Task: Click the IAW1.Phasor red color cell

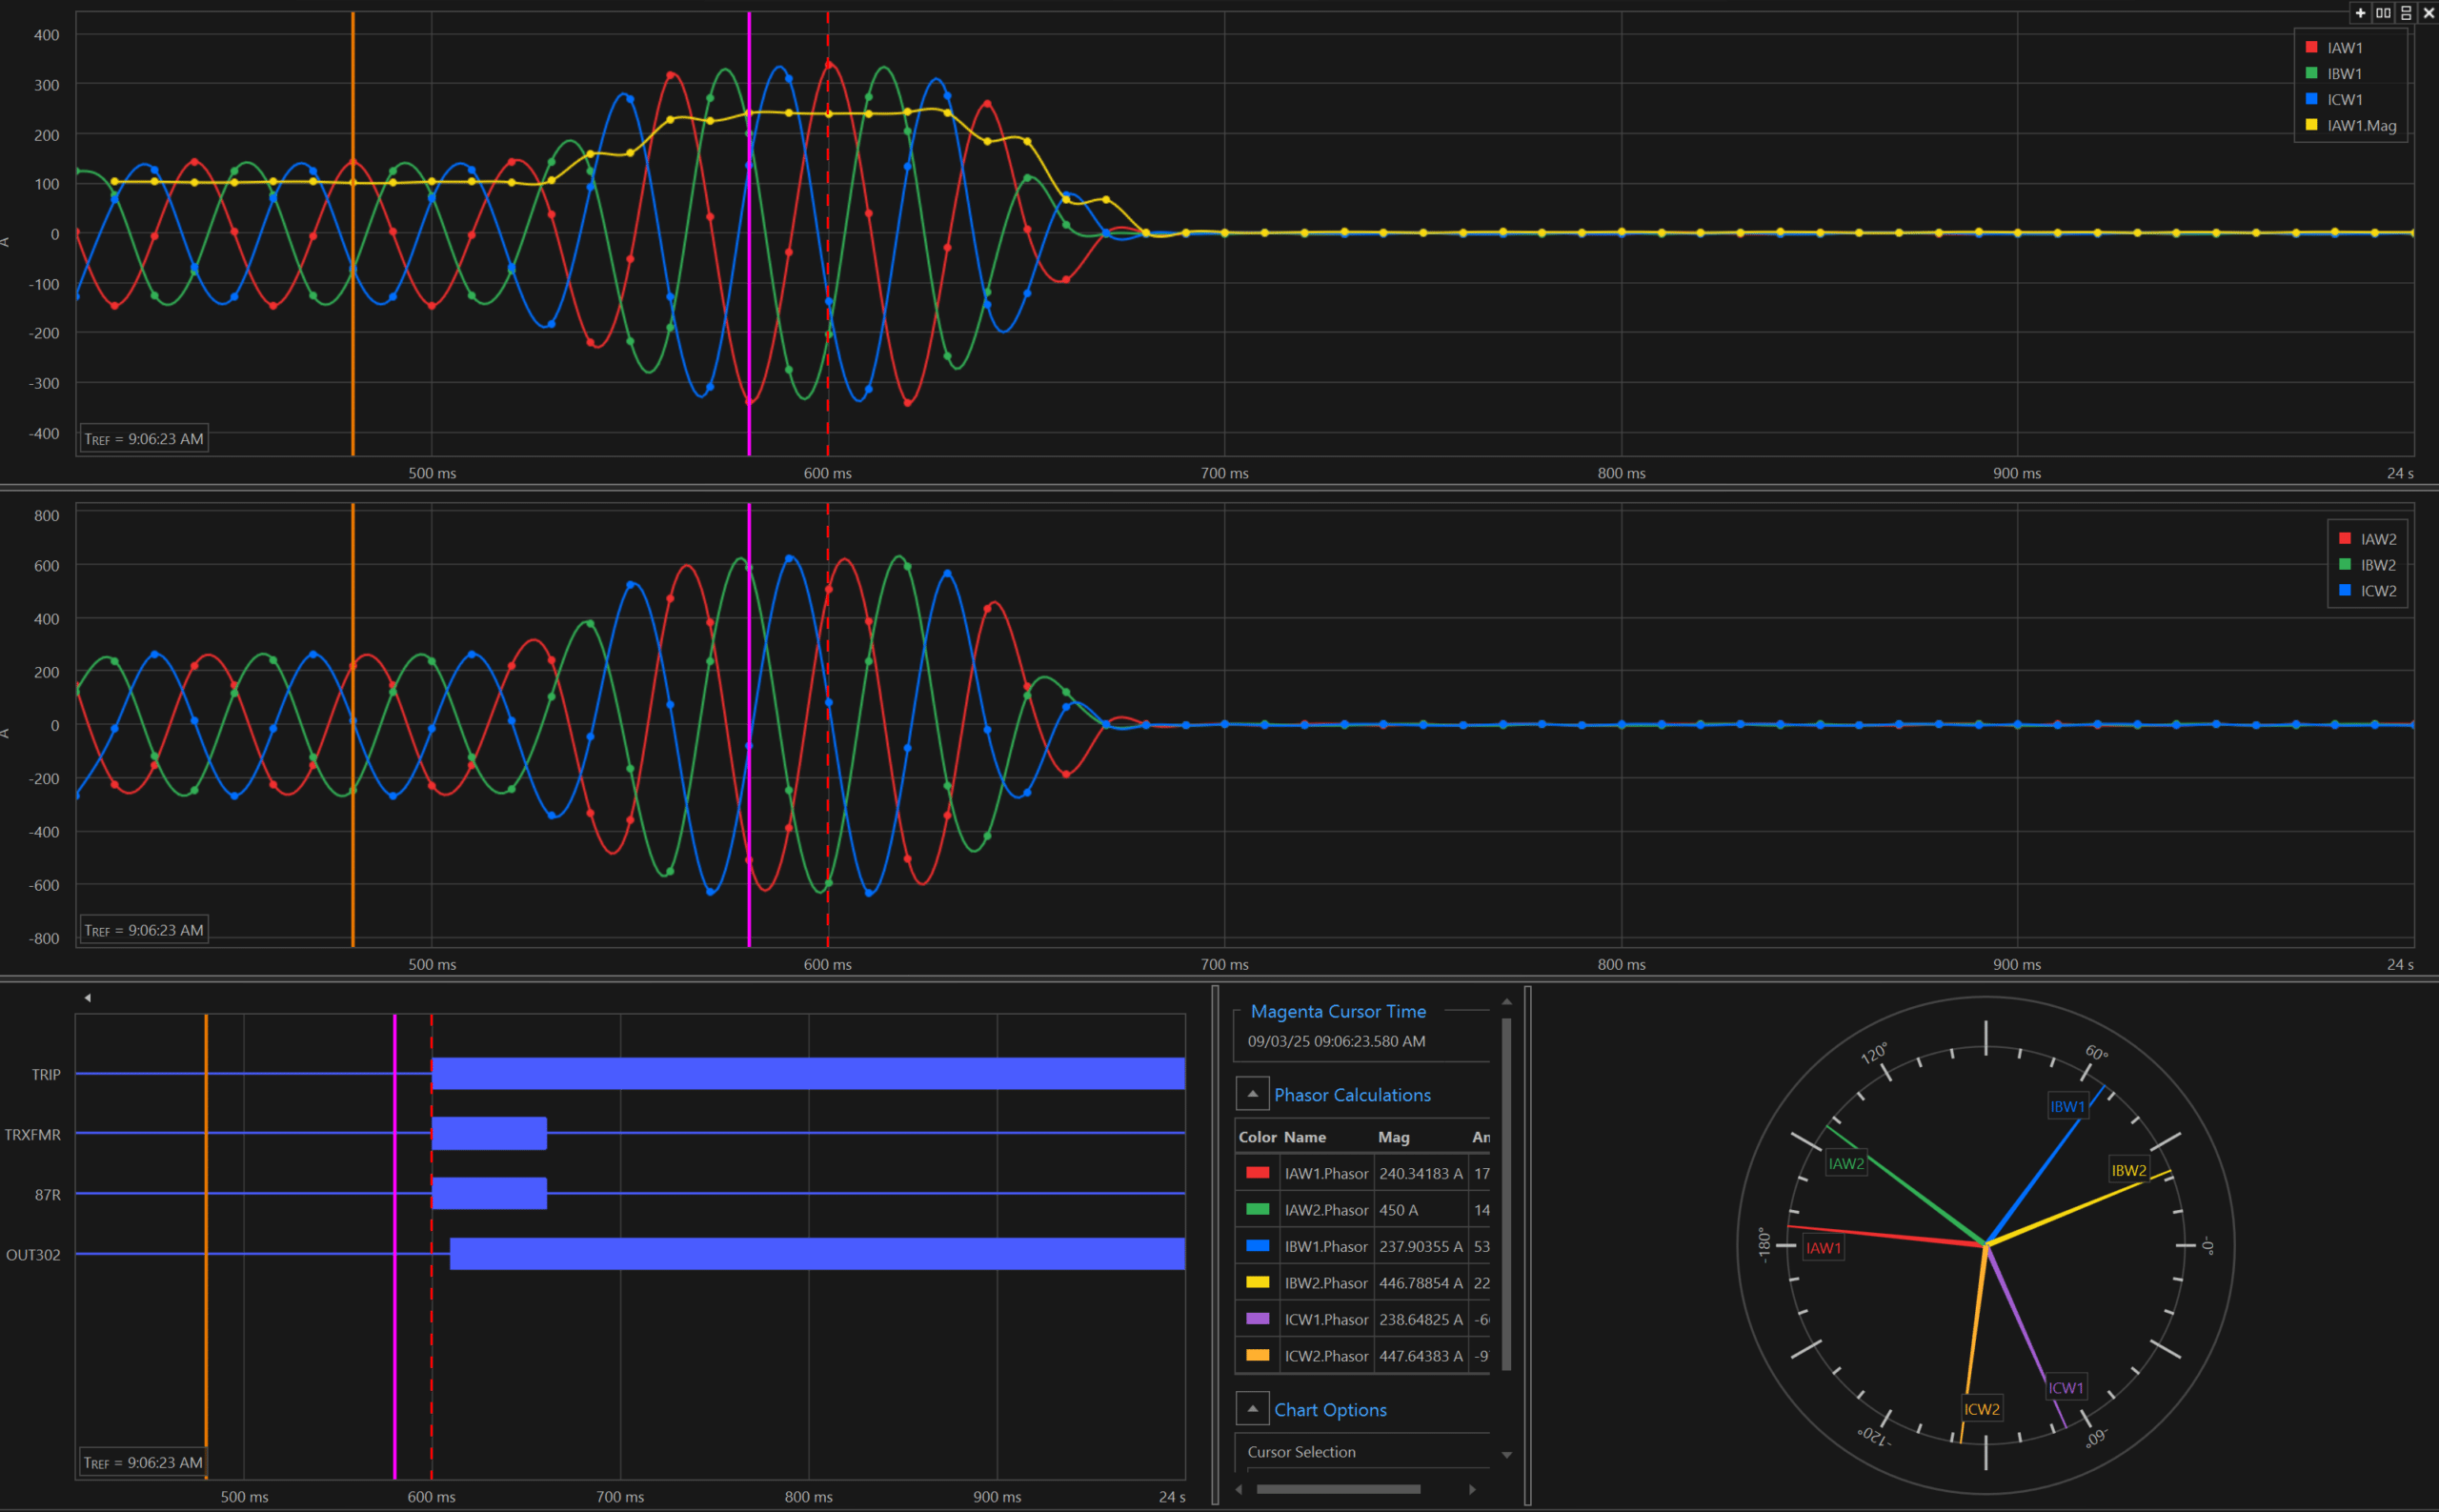Action: click(x=1258, y=1173)
